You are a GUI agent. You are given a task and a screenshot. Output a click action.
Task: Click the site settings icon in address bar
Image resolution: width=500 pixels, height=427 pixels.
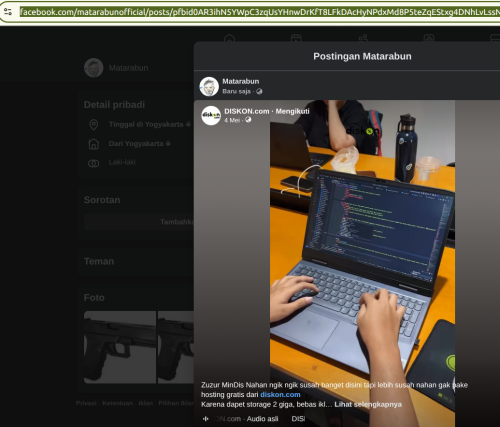click(8, 12)
